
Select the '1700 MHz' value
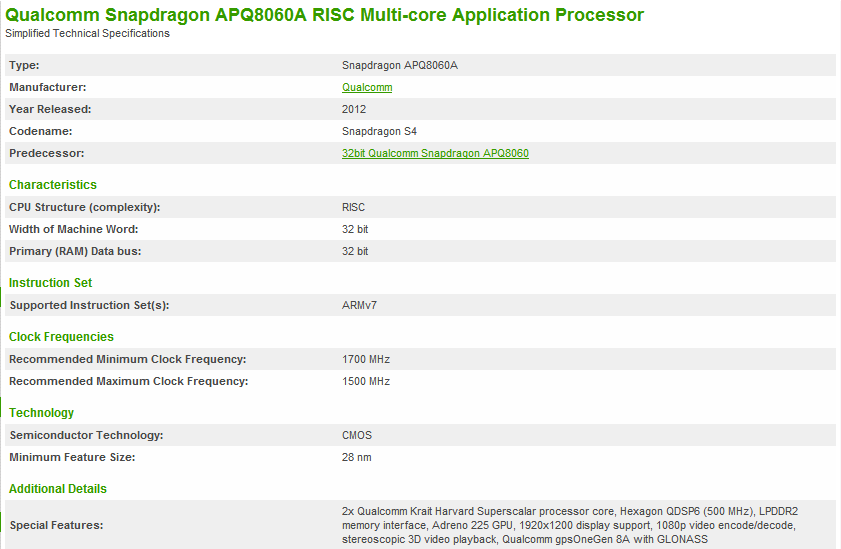[x=366, y=360]
